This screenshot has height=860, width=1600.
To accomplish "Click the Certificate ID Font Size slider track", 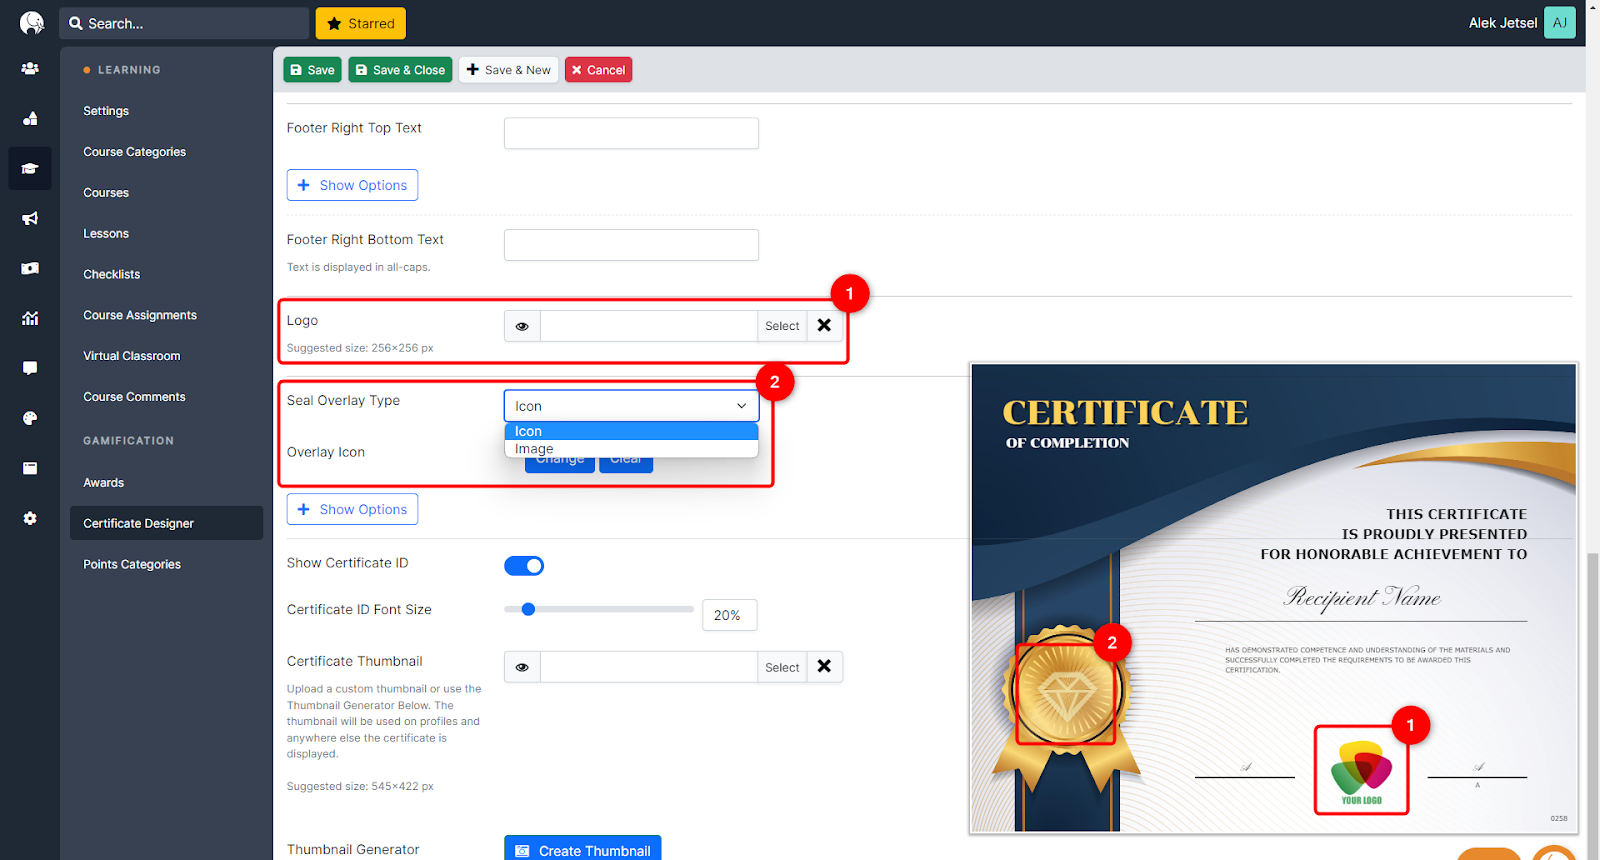I will click(x=599, y=609).
